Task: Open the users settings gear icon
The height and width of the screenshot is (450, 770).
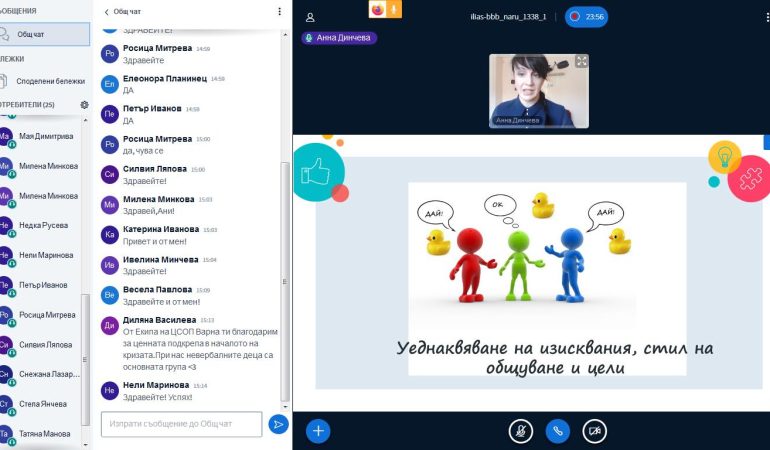Action: (x=84, y=104)
